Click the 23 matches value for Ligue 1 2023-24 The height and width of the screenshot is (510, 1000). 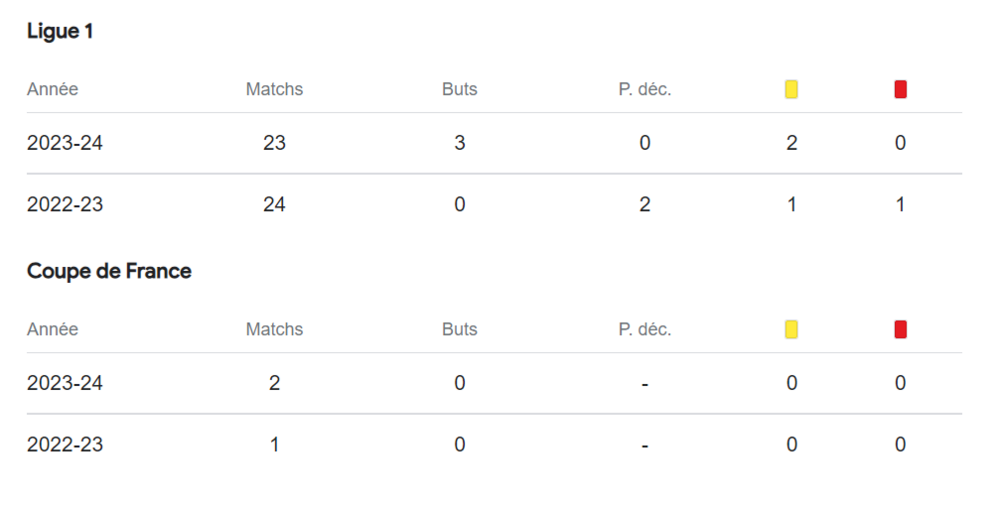point(274,143)
